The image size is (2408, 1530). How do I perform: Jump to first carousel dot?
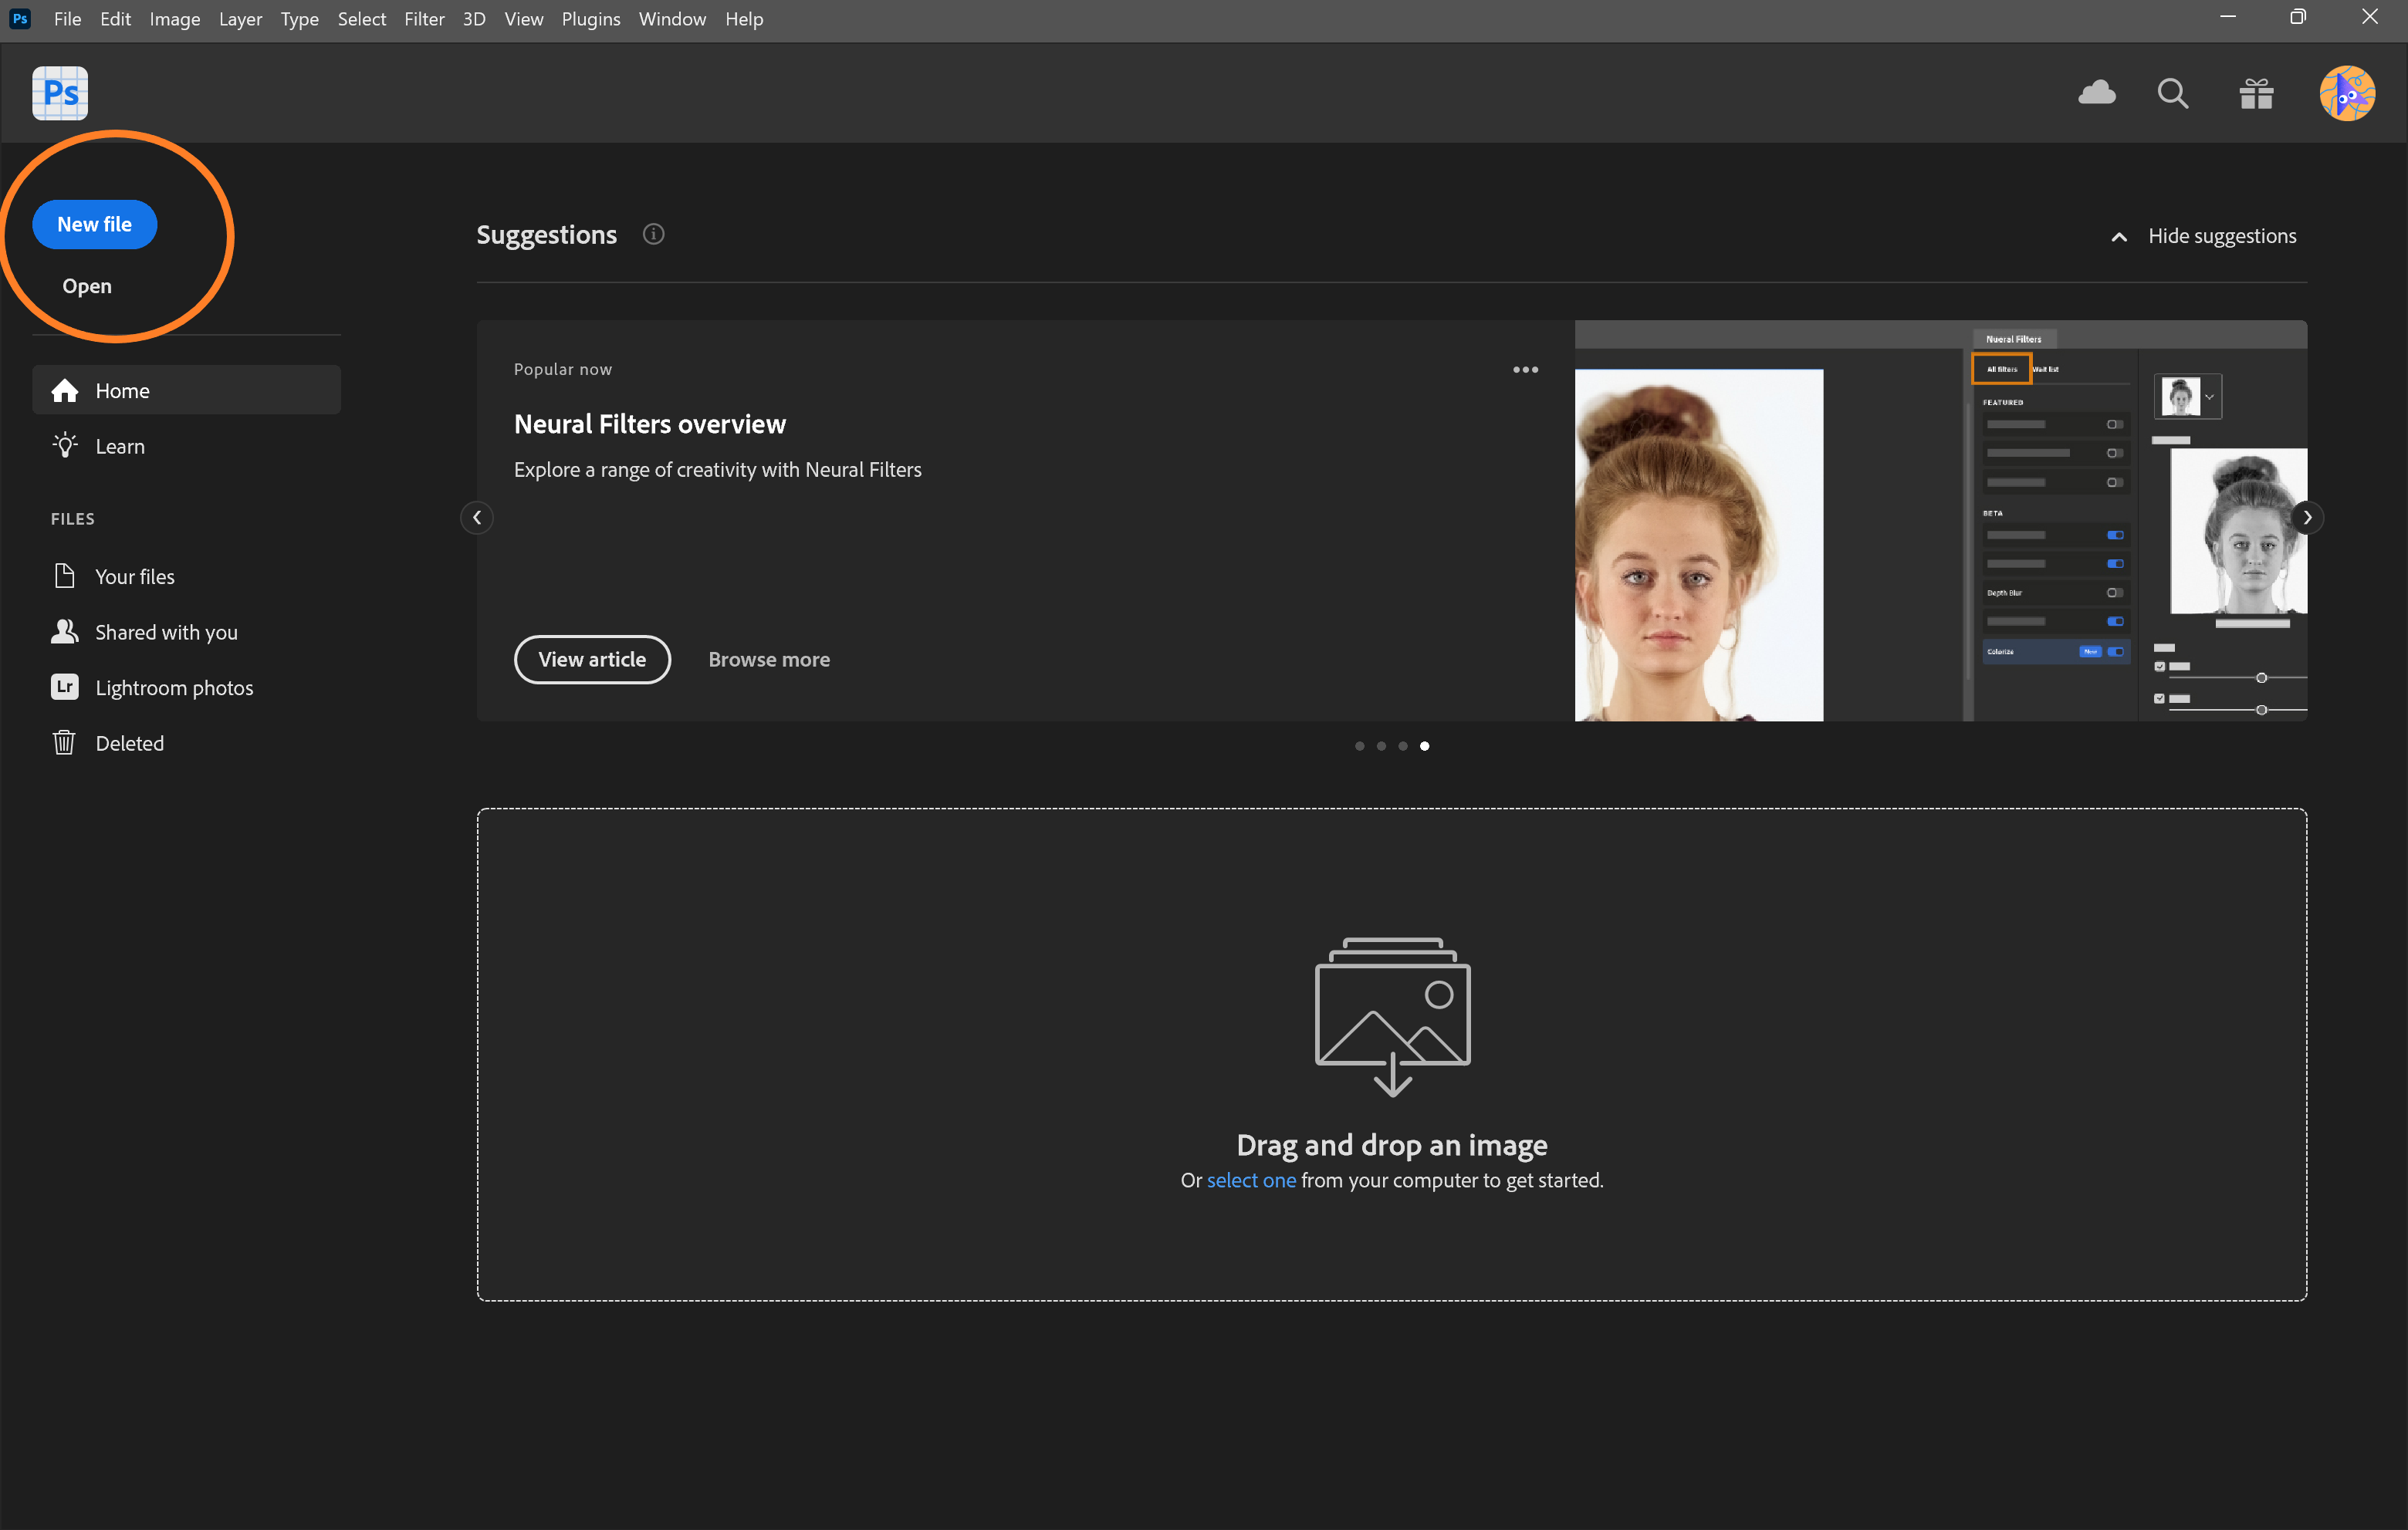coord(1359,746)
